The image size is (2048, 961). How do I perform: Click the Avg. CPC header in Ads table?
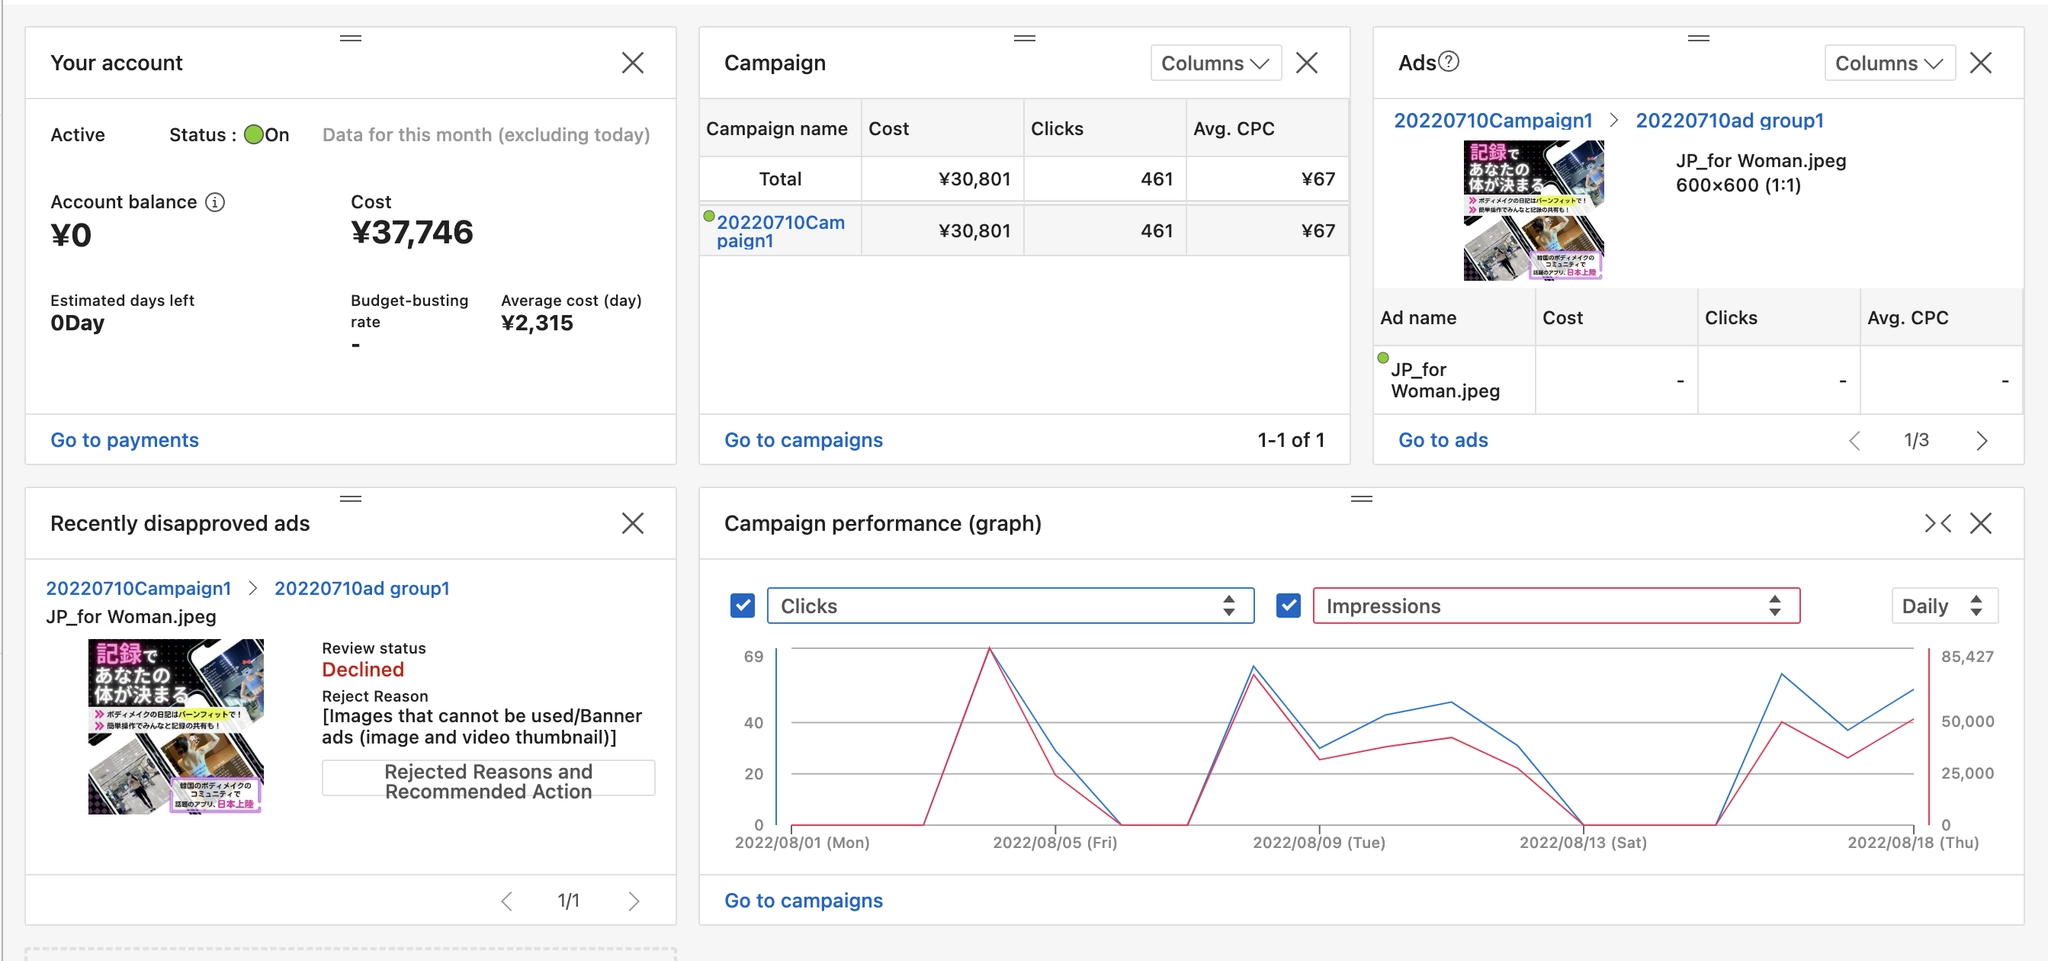(1907, 318)
